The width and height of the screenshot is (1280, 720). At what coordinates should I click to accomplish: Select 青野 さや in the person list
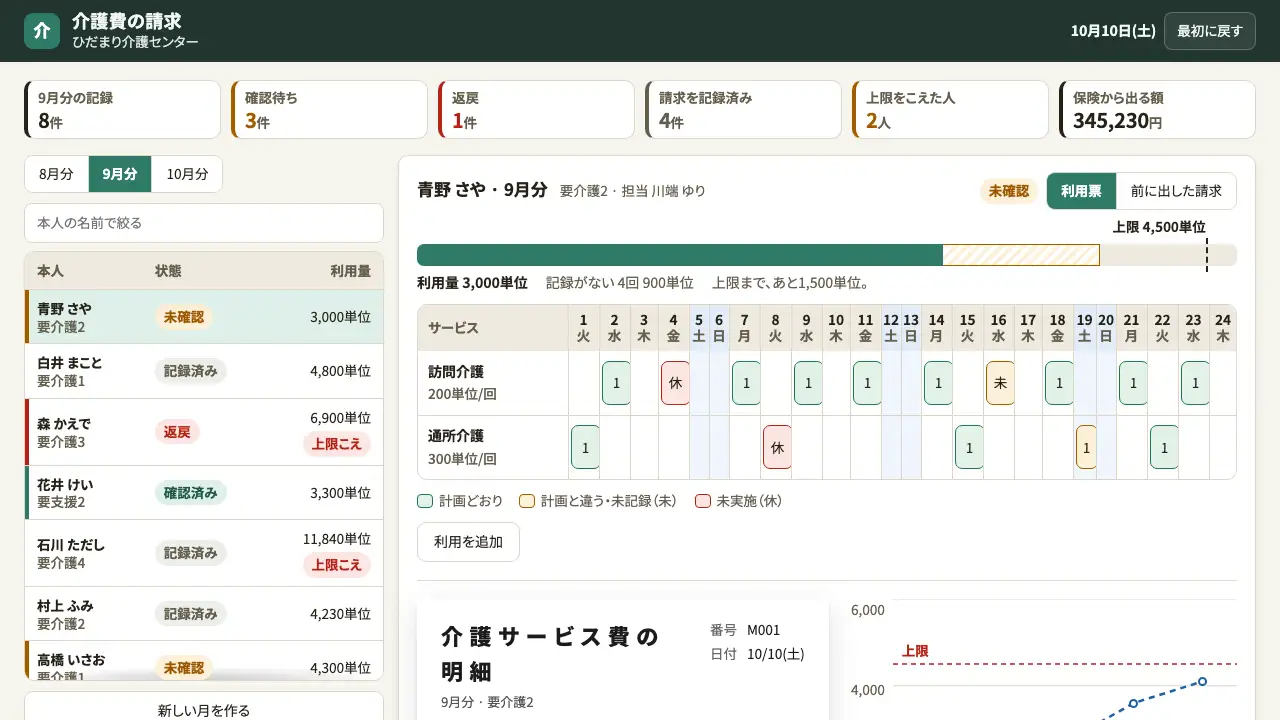click(x=204, y=317)
